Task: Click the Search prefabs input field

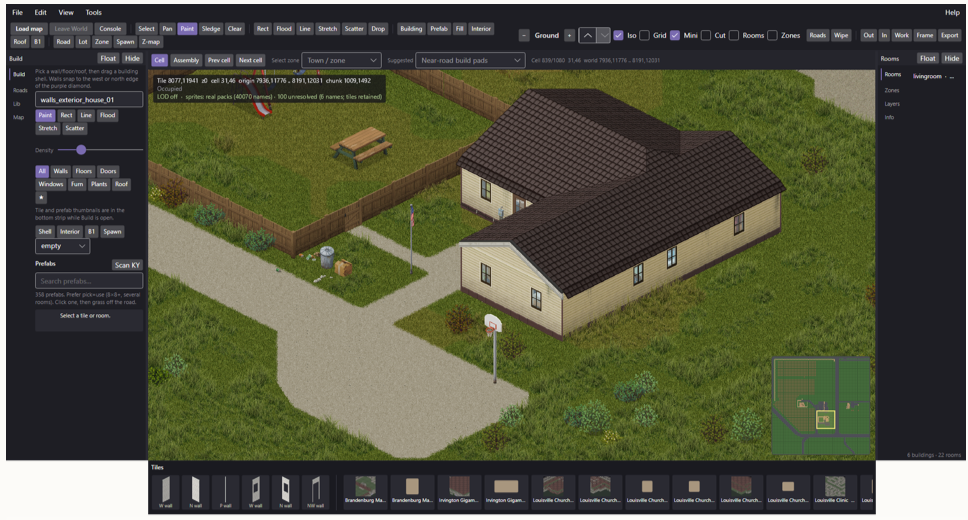Action: click(89, 281)
